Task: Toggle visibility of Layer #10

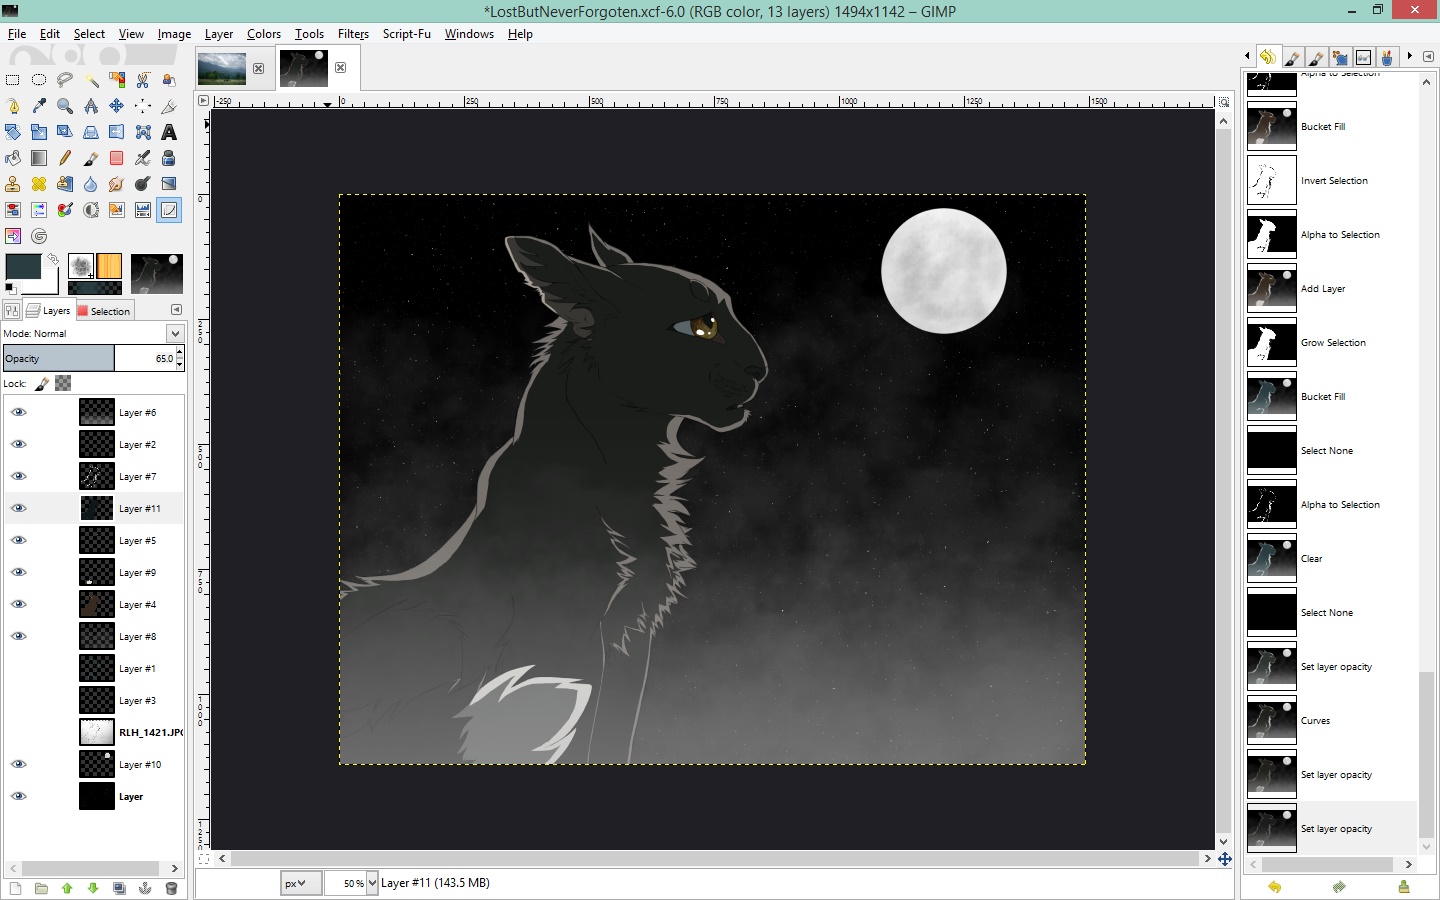Action: pos(18,764)
